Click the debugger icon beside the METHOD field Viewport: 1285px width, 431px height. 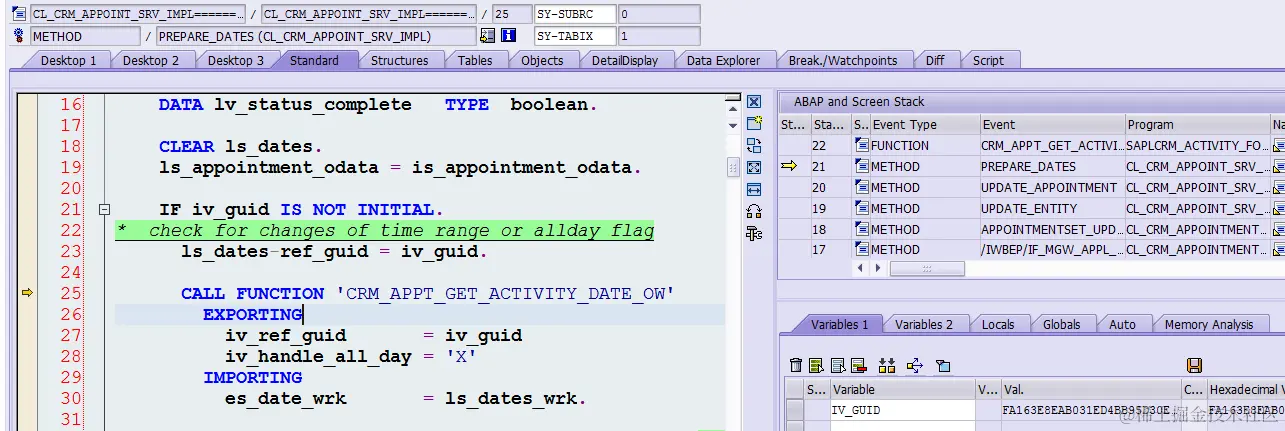coord(19,36)
